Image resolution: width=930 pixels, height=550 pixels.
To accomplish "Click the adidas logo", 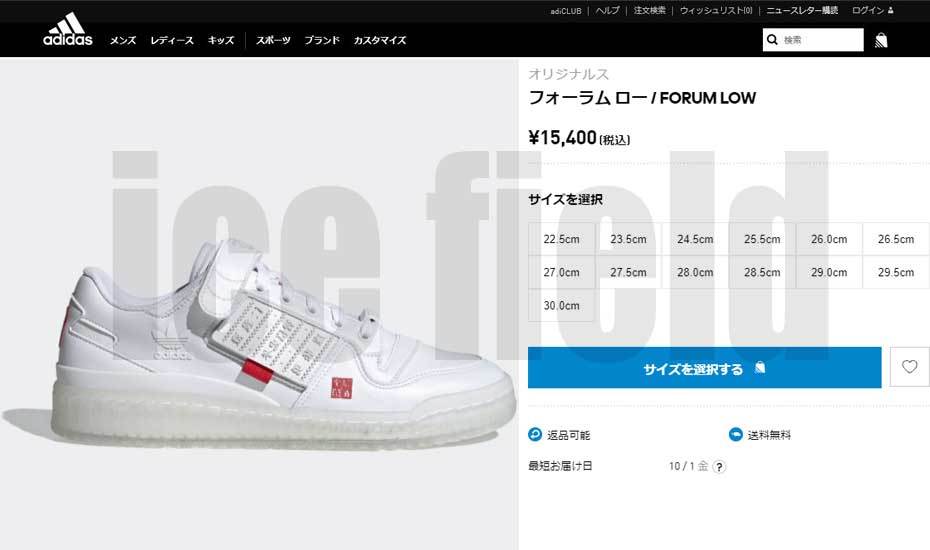I will tap(68, 30).
